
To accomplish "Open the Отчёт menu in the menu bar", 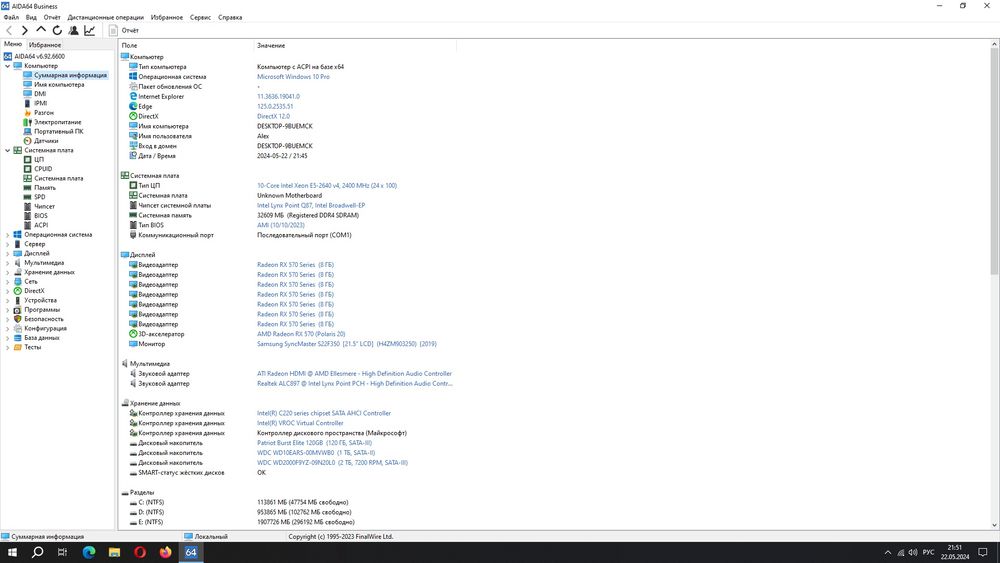I will click(52, 17).
